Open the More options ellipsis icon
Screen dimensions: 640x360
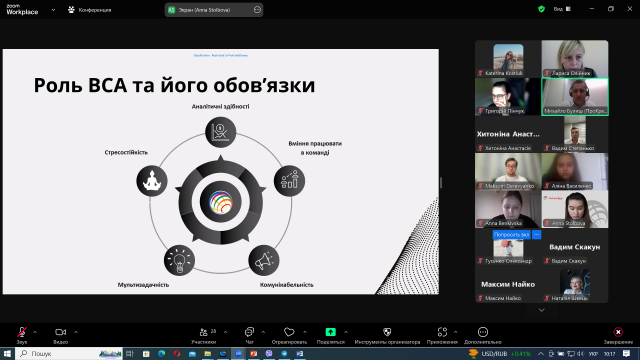[482, 332]
